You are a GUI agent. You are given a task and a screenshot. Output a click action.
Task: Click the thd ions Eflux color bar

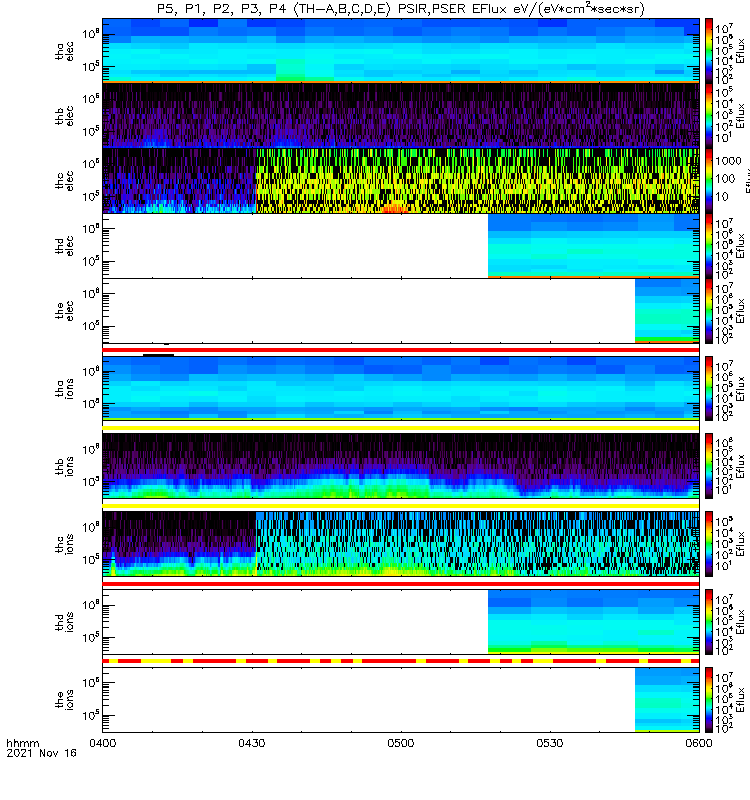(x=709, y=622)
